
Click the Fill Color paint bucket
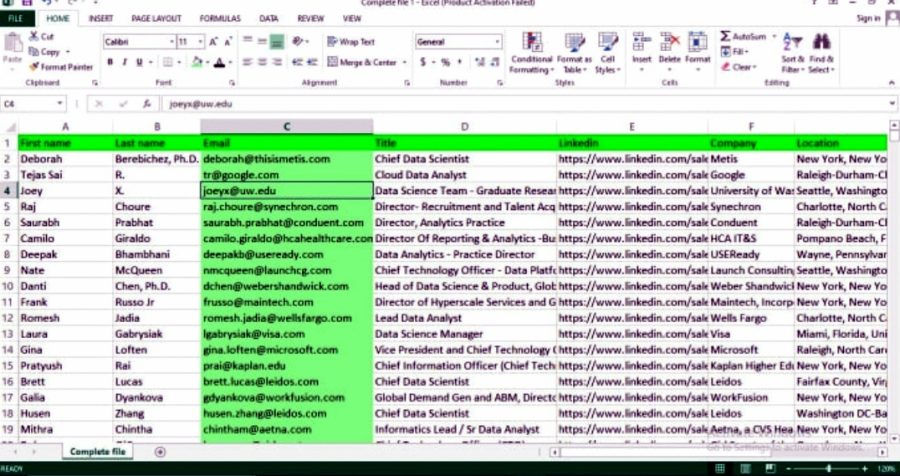point(197,62)
